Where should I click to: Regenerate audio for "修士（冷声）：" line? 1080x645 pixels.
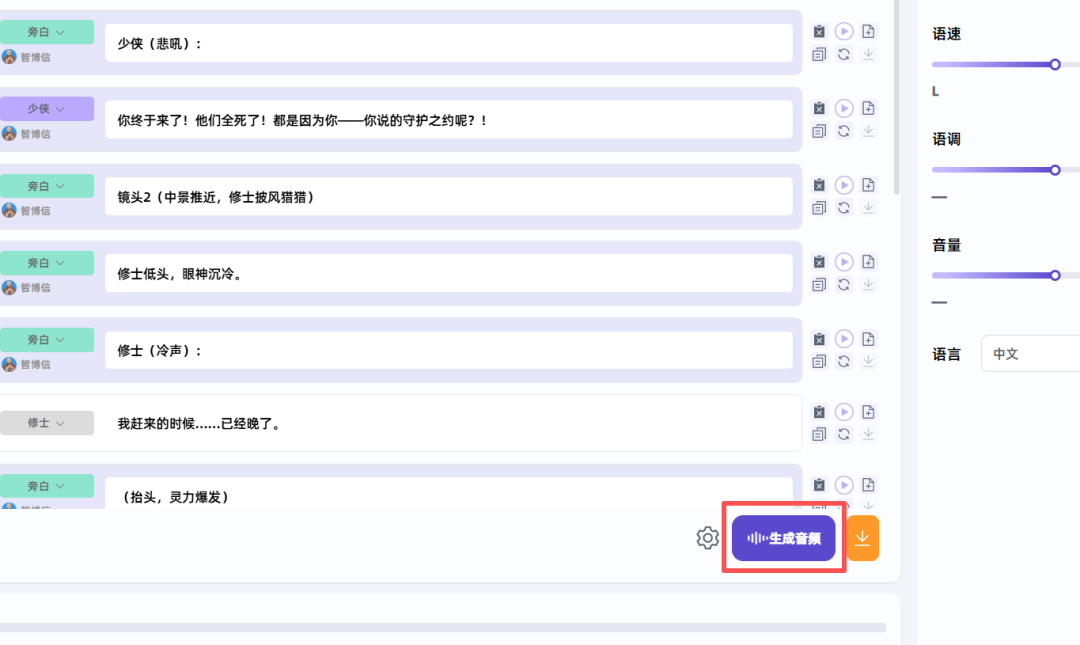[x=844, y=362]
